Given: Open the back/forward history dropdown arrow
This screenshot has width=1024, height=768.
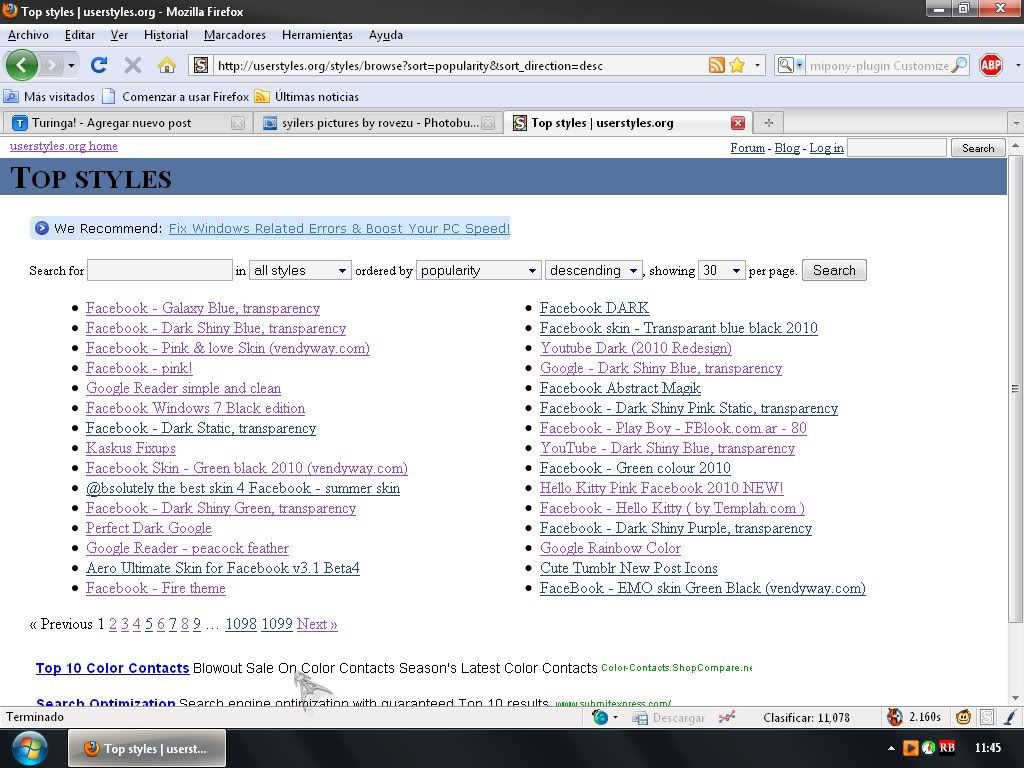Looking at the screenshot, I should point(71,65).
